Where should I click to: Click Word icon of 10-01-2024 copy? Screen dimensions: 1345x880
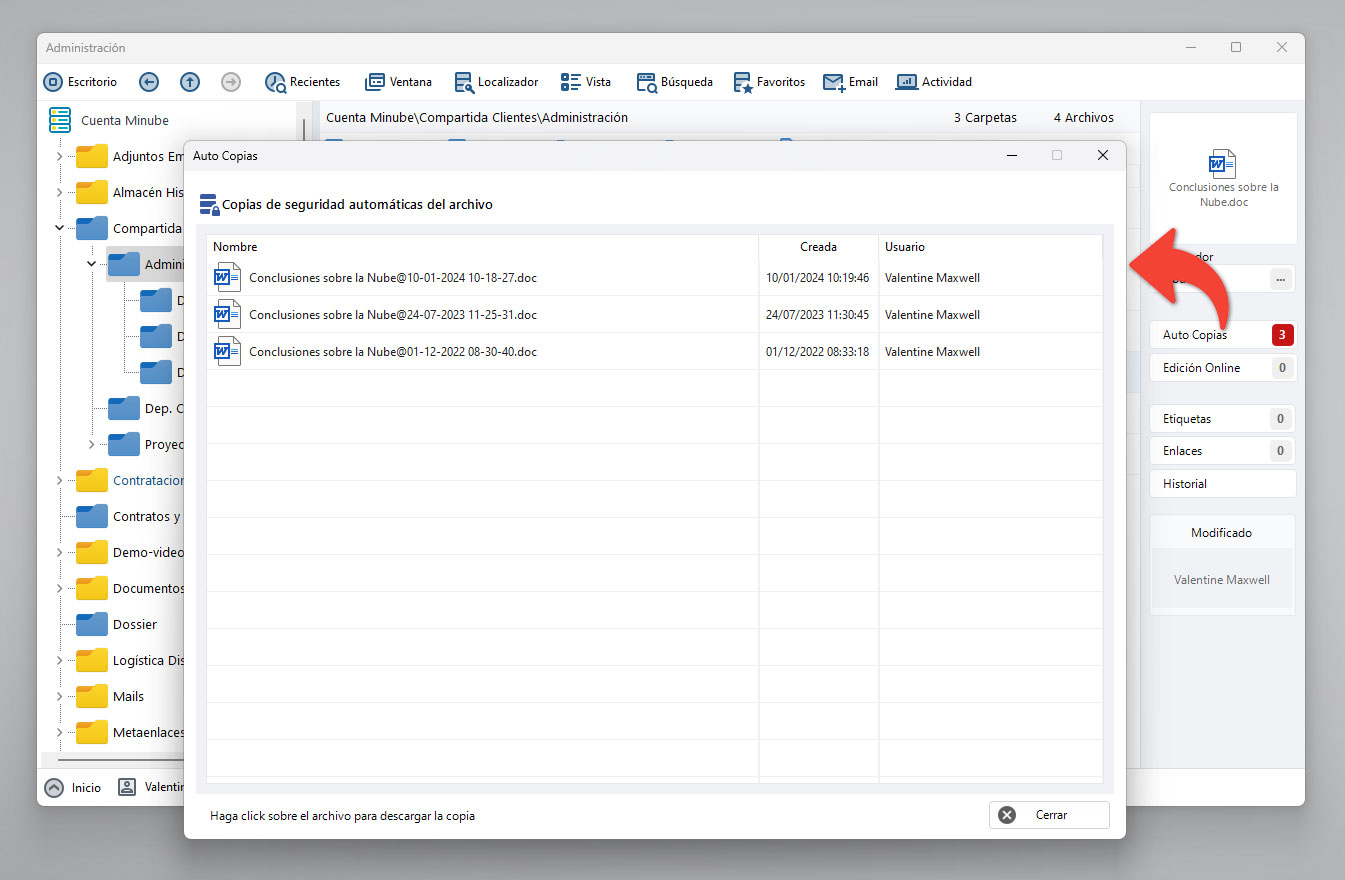coord(228,277)
